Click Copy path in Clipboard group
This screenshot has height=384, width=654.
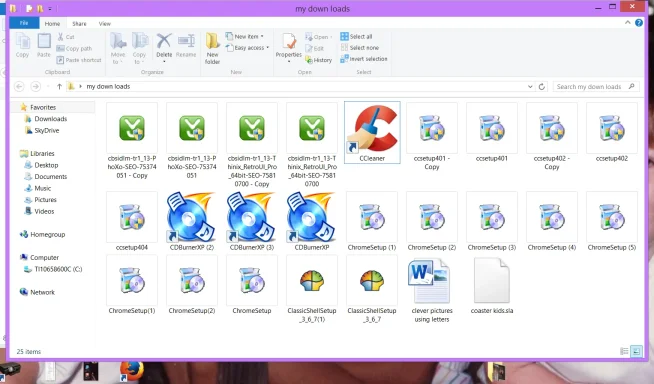[74, 48]
